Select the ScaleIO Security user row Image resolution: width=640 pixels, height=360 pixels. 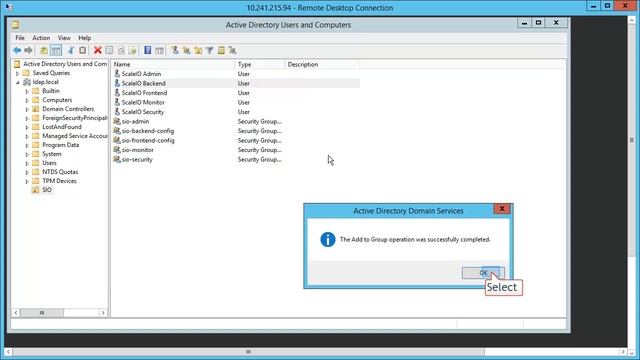[x=236, y=112]
